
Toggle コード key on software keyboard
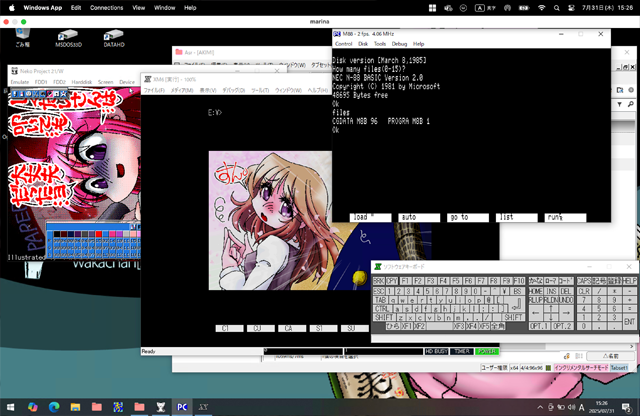(566, 281)
